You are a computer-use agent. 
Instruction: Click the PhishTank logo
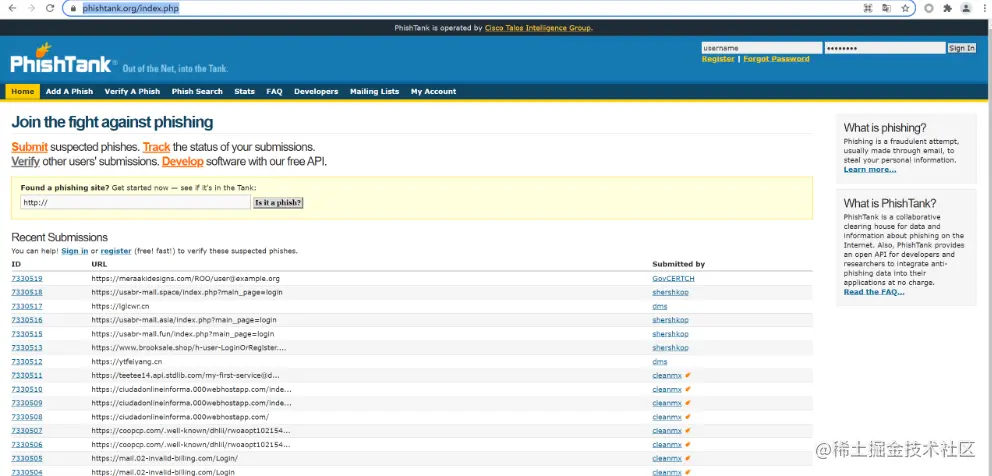(x=63, y=58)
